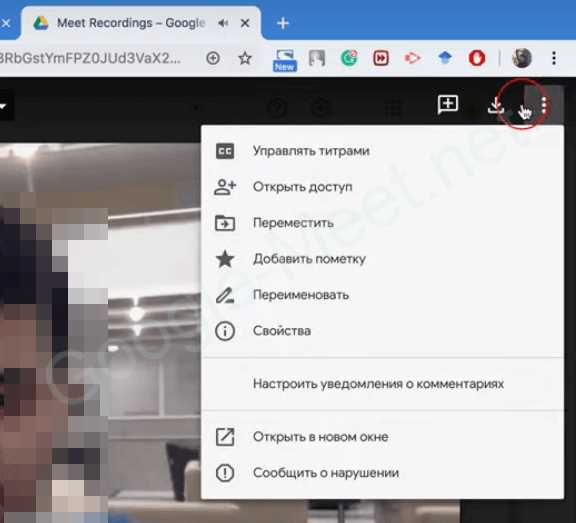Viewport: 576px width, 523px height.
Task: Open the viewer three-dot more actions menu
Action: 544,106
